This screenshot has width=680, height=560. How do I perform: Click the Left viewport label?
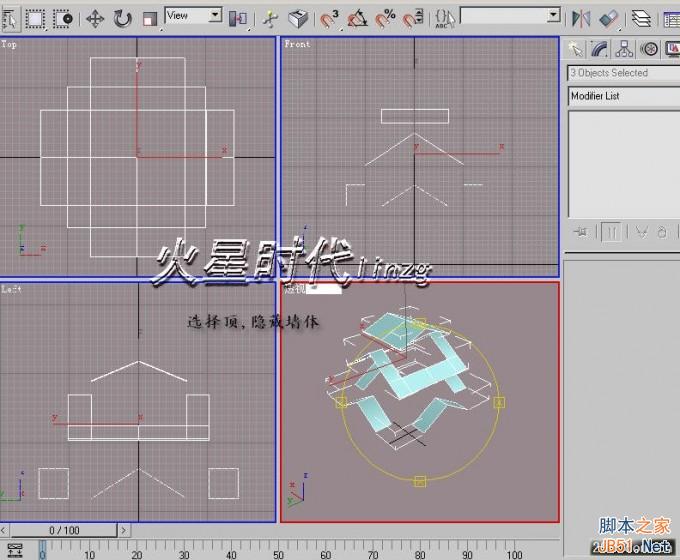click(x=11, y=289)
